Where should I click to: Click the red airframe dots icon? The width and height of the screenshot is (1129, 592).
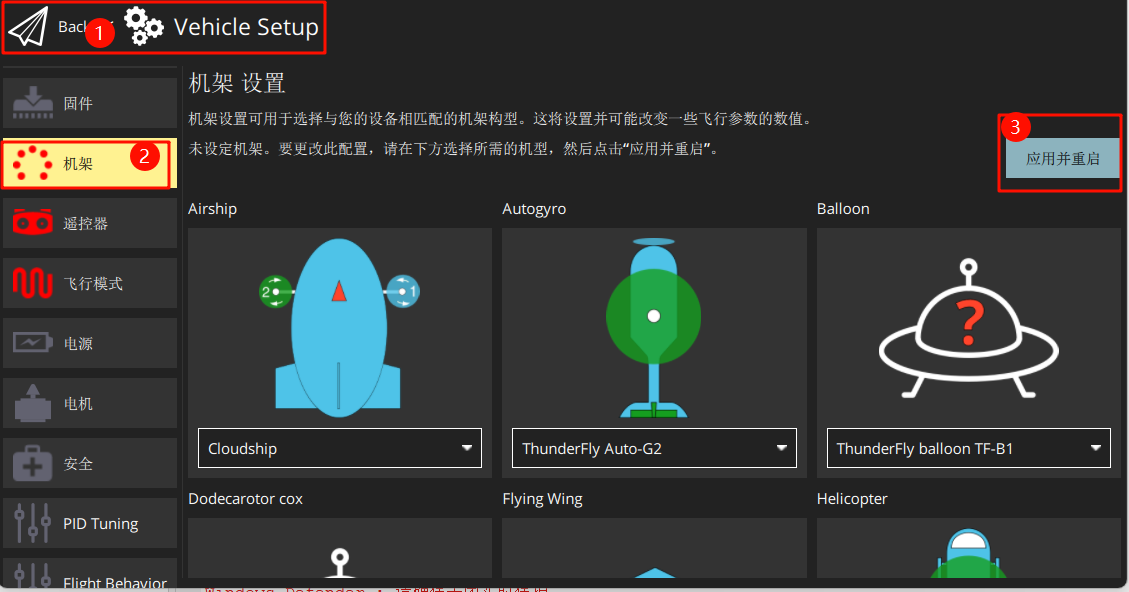(x=32, y=164)
